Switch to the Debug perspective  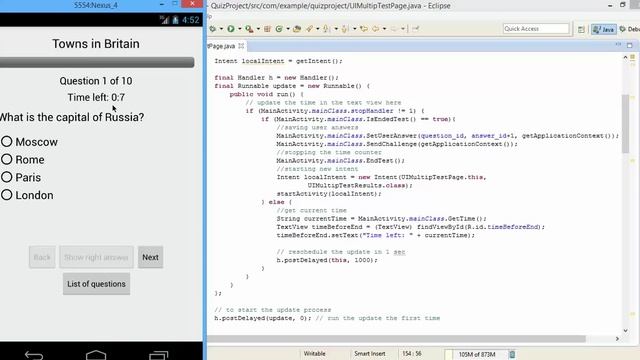(629, 29)
